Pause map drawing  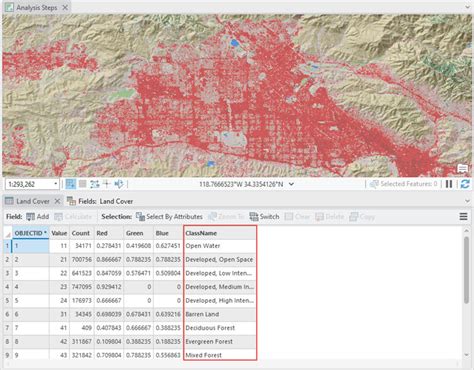point(449,184)
